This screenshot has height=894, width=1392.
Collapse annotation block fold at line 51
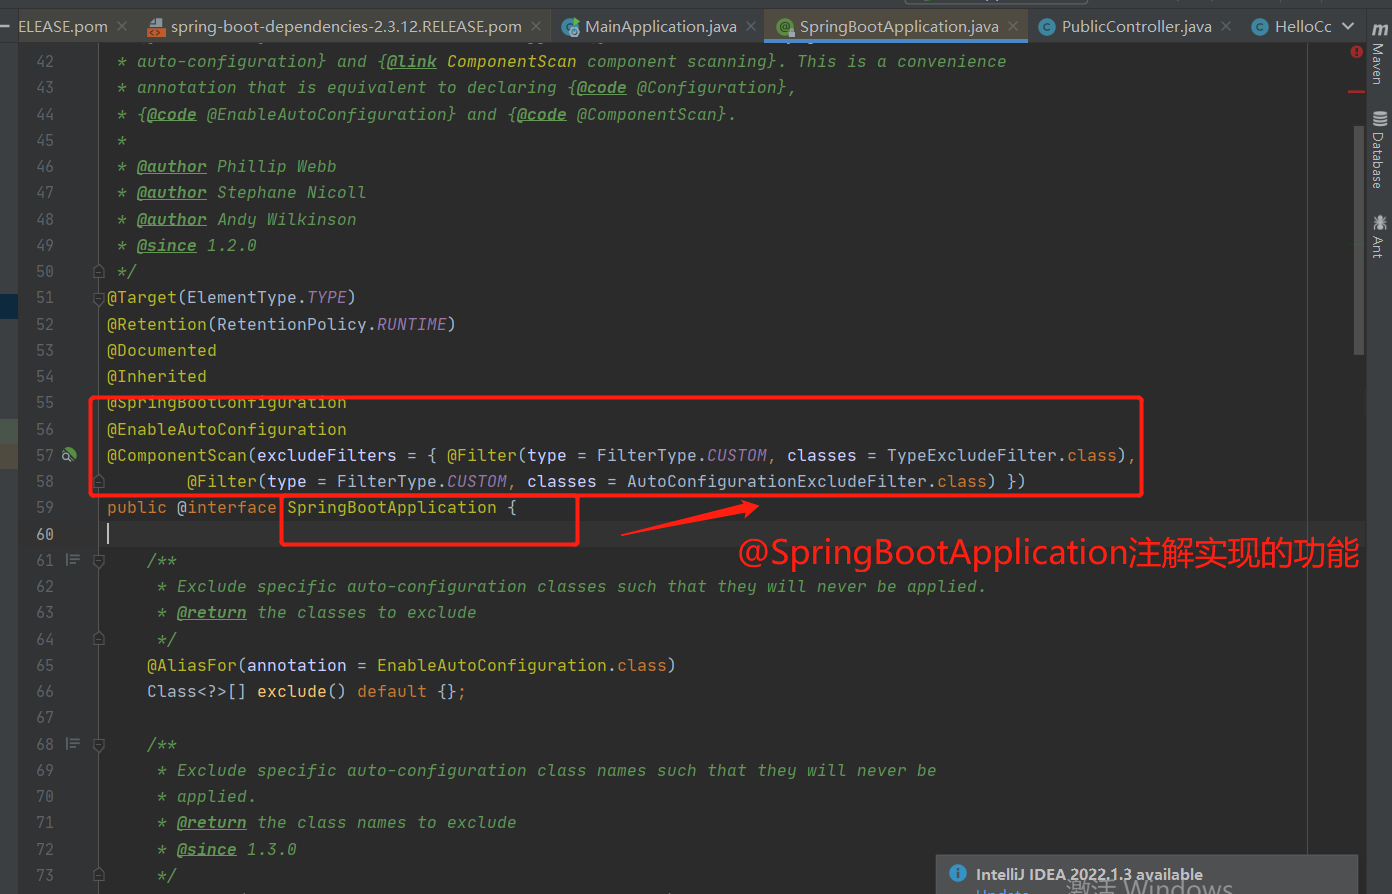click(98, 298)
